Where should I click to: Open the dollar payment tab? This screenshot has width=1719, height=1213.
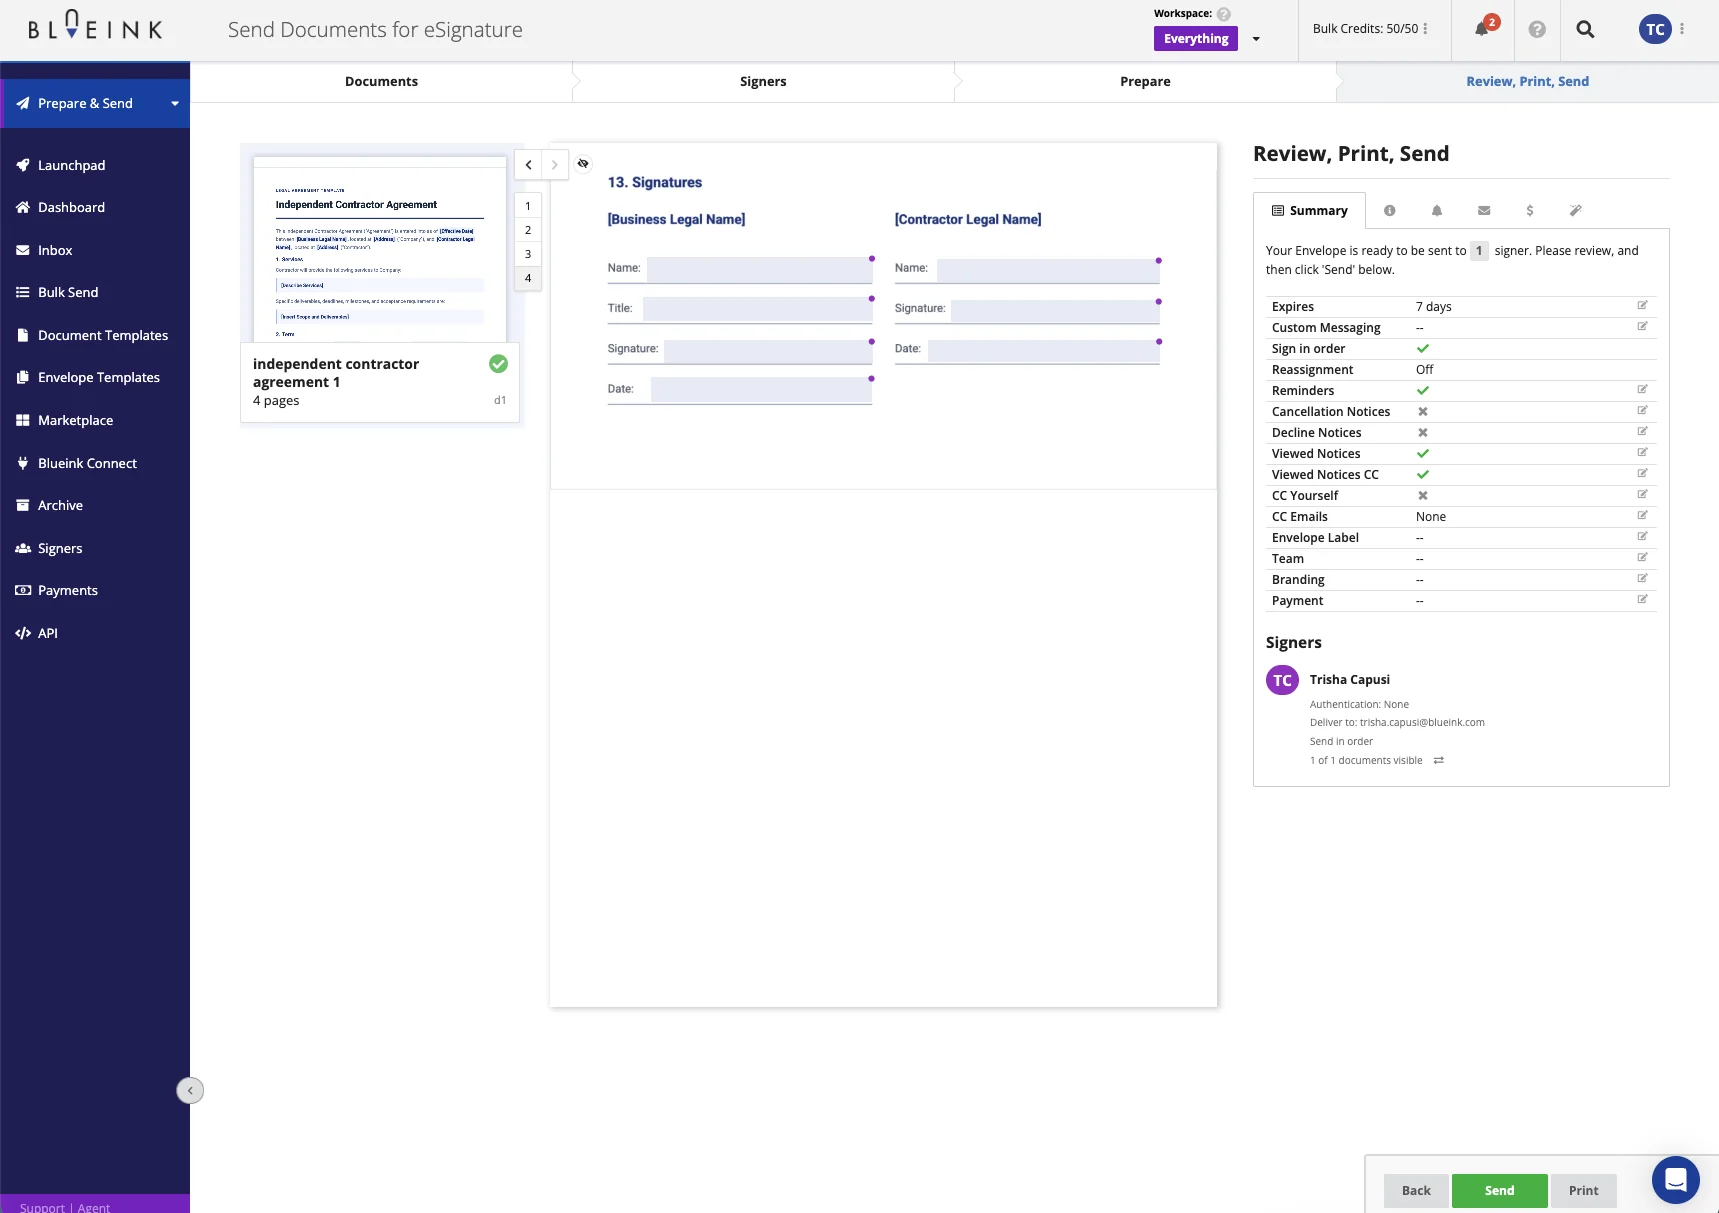pos(1530,211)
